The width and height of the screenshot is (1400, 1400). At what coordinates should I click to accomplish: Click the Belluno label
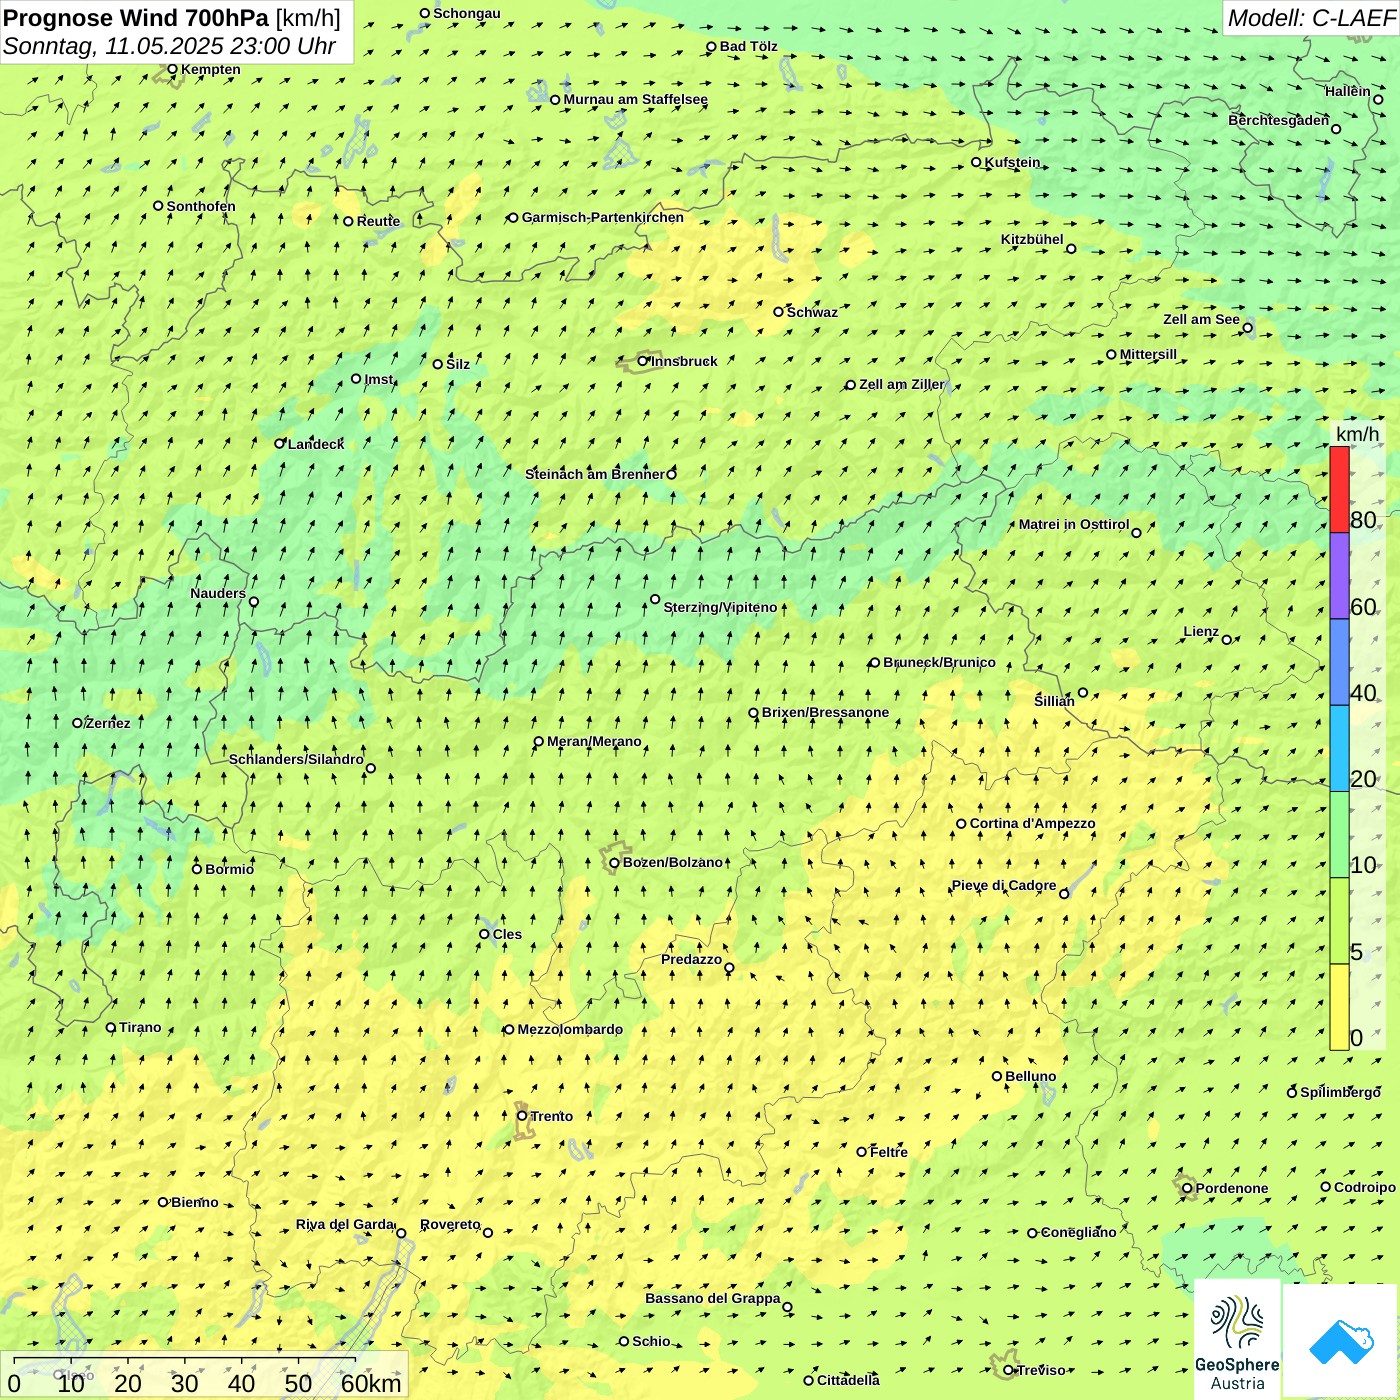pos(1031,1076)
